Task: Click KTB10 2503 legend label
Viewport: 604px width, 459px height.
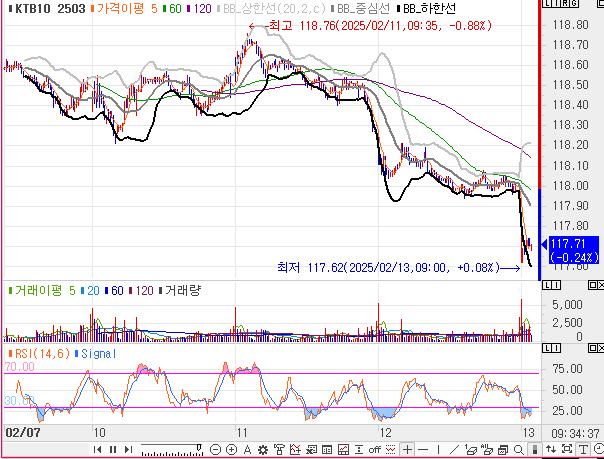Action: point(47,9)
